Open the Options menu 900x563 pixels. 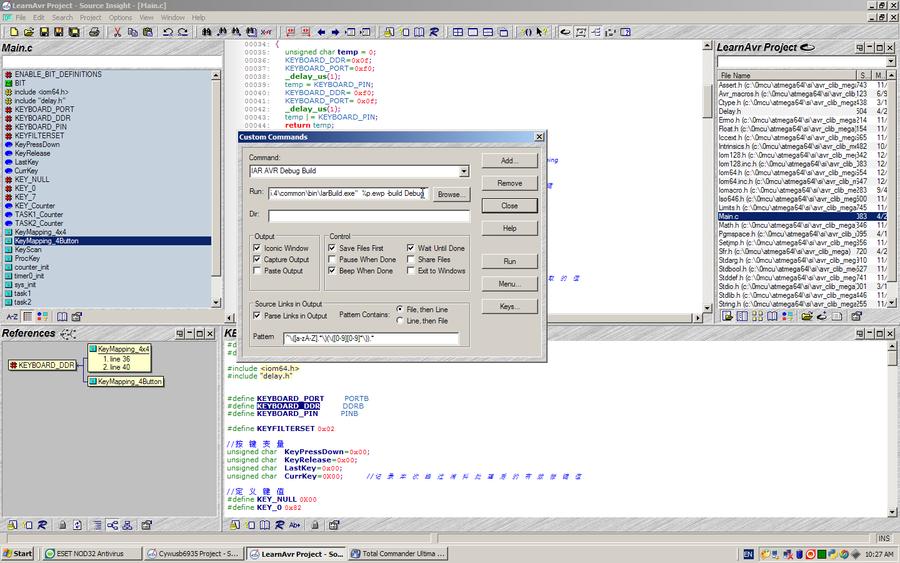(x=120, y=17)
